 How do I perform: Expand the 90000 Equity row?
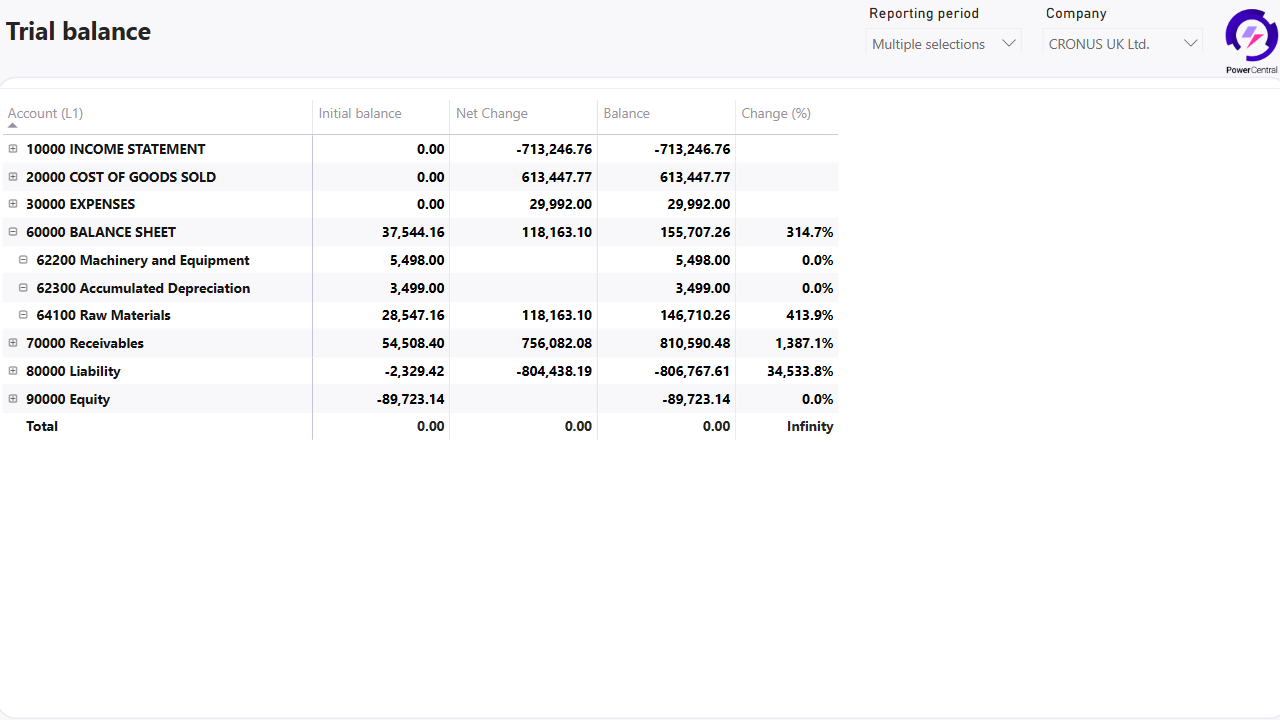pos(13,399)
